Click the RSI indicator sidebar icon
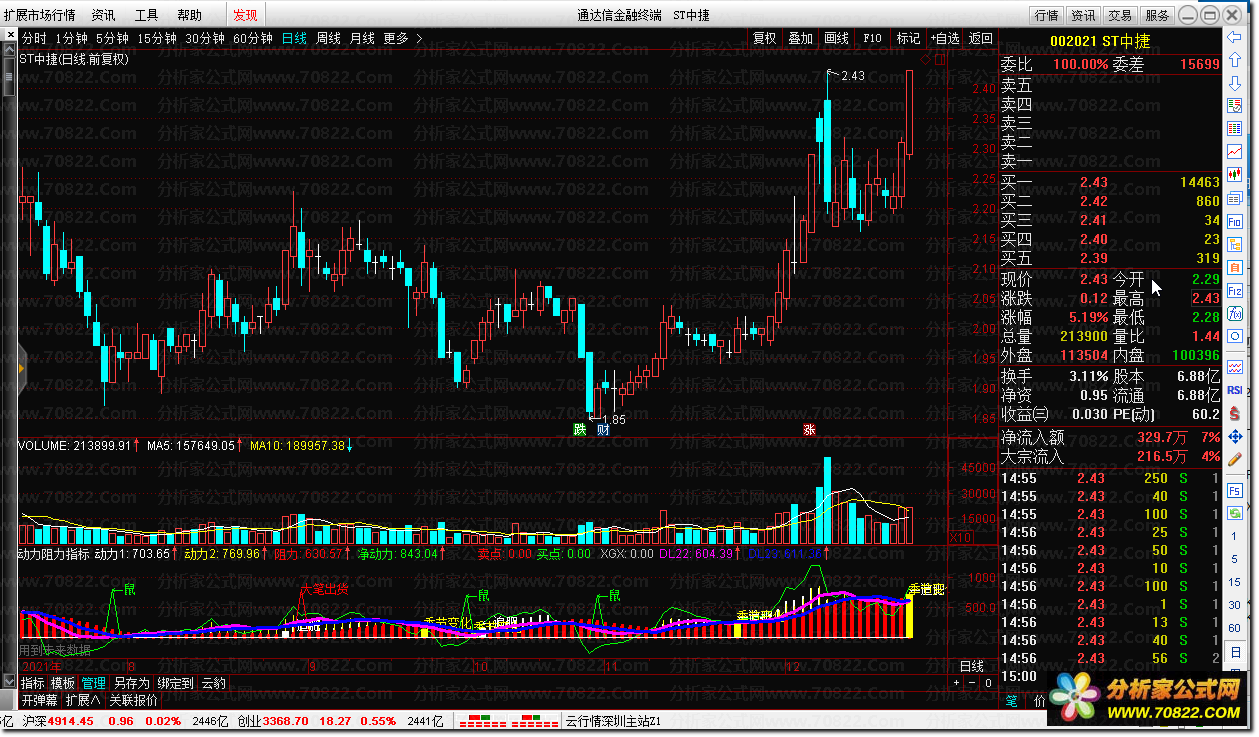Screen dimensions: 1259x737 1234,390
